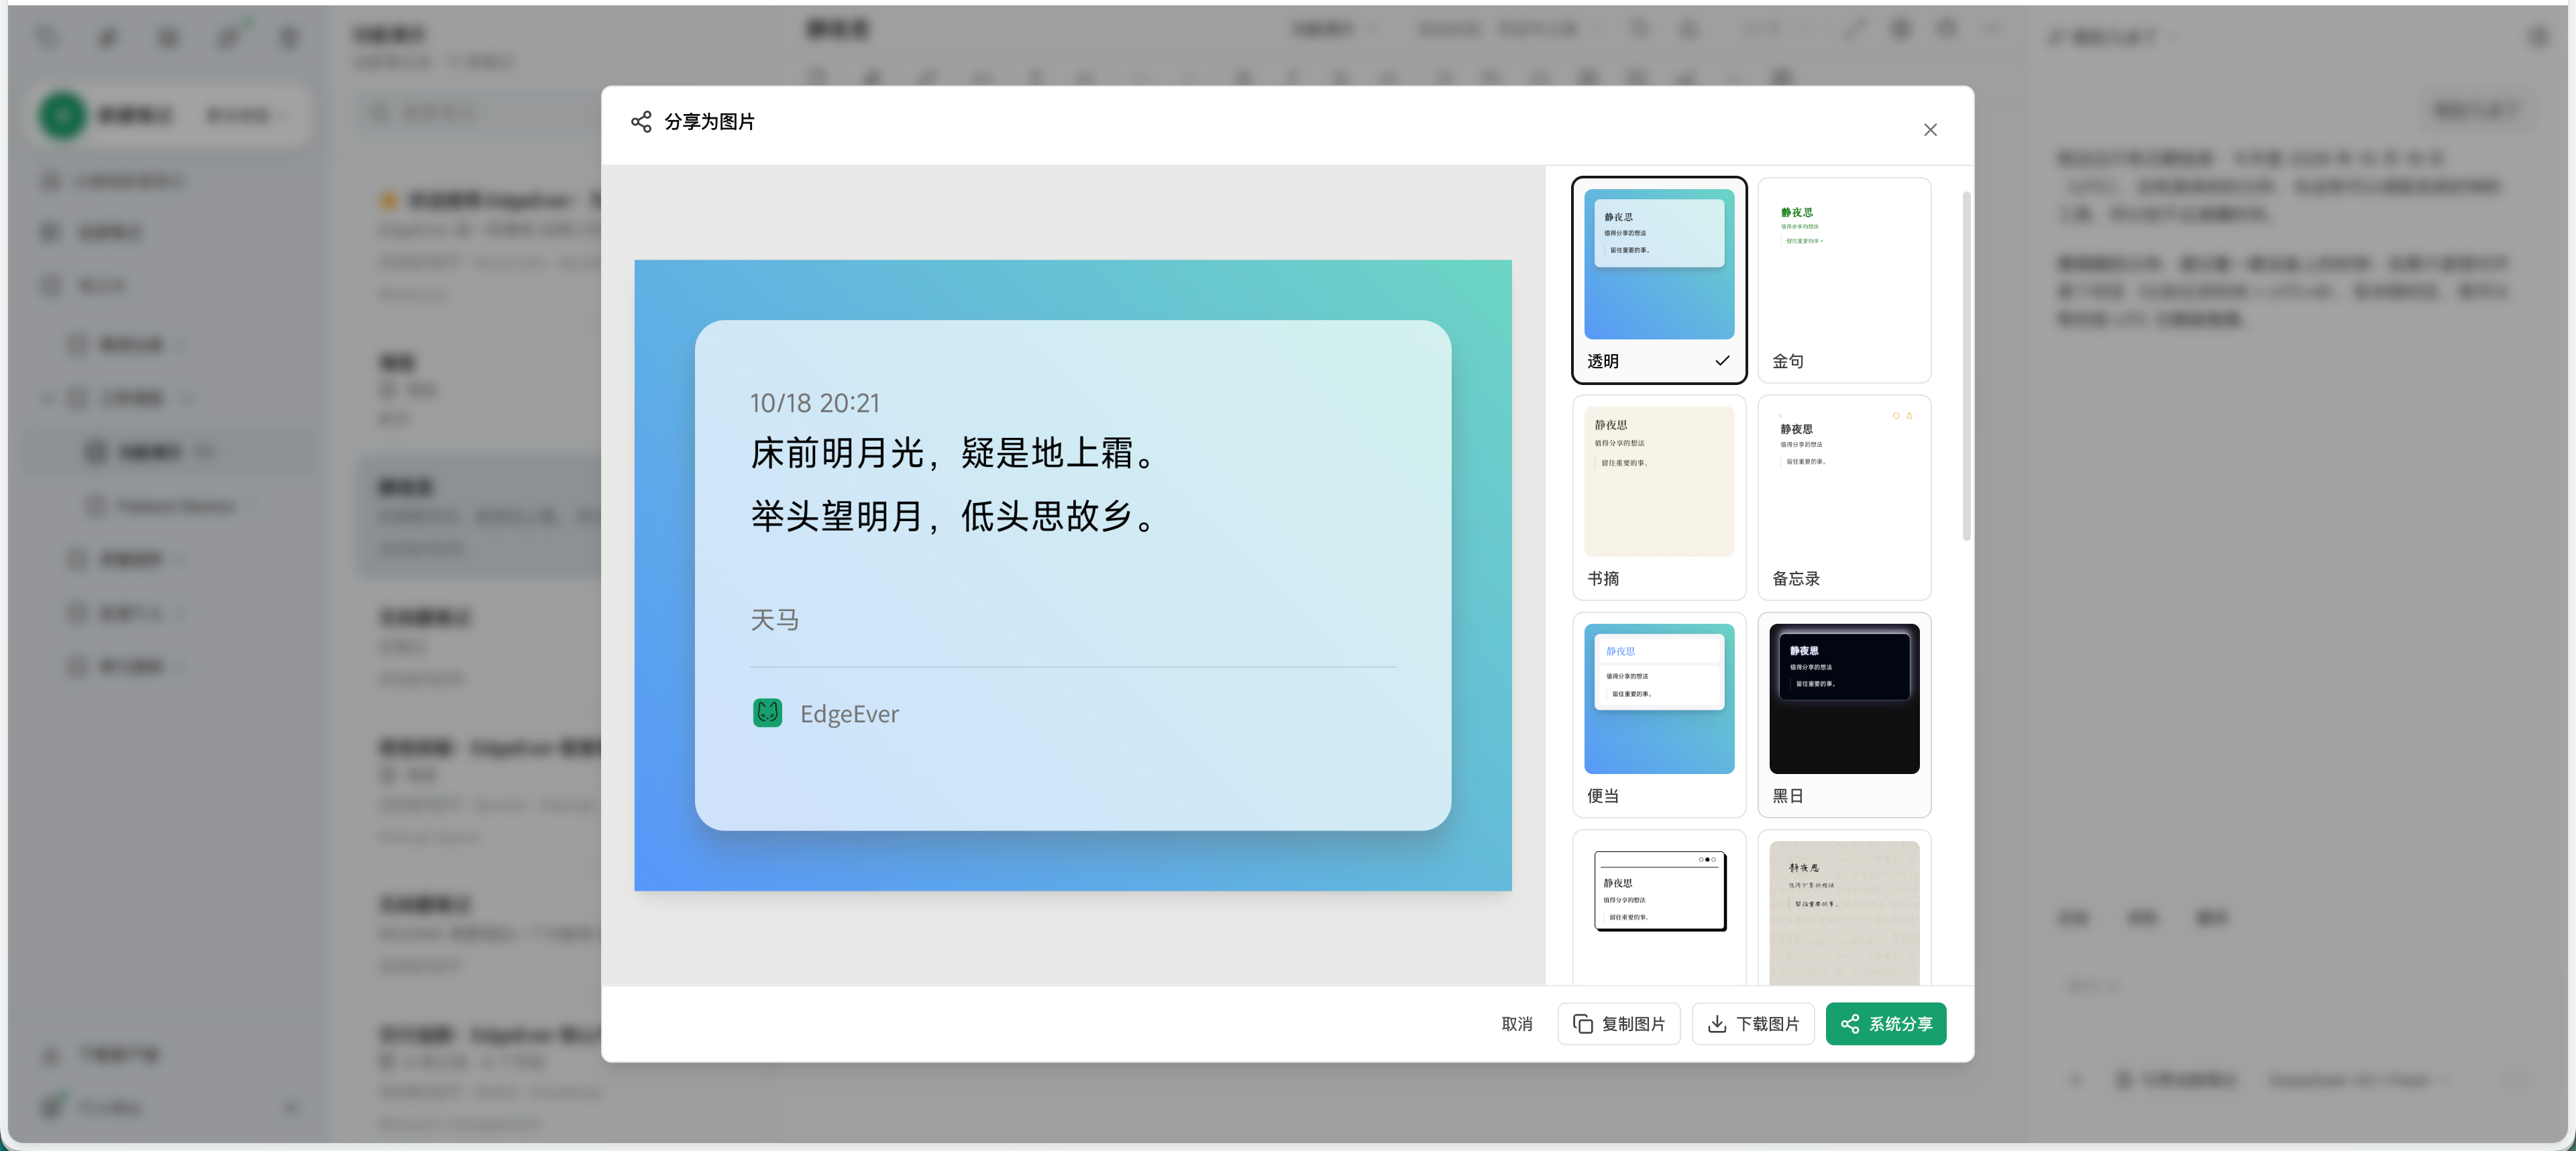The image size is (2576, 1151).
Task: Click the EdgeEver logo icon in preview
Action: click(767, 713)
